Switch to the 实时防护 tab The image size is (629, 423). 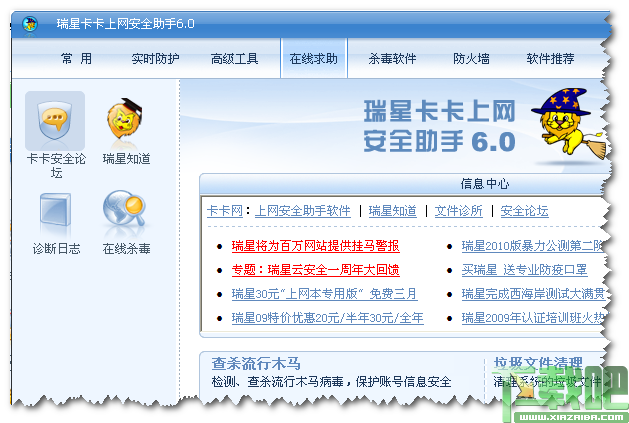(155, 59)
